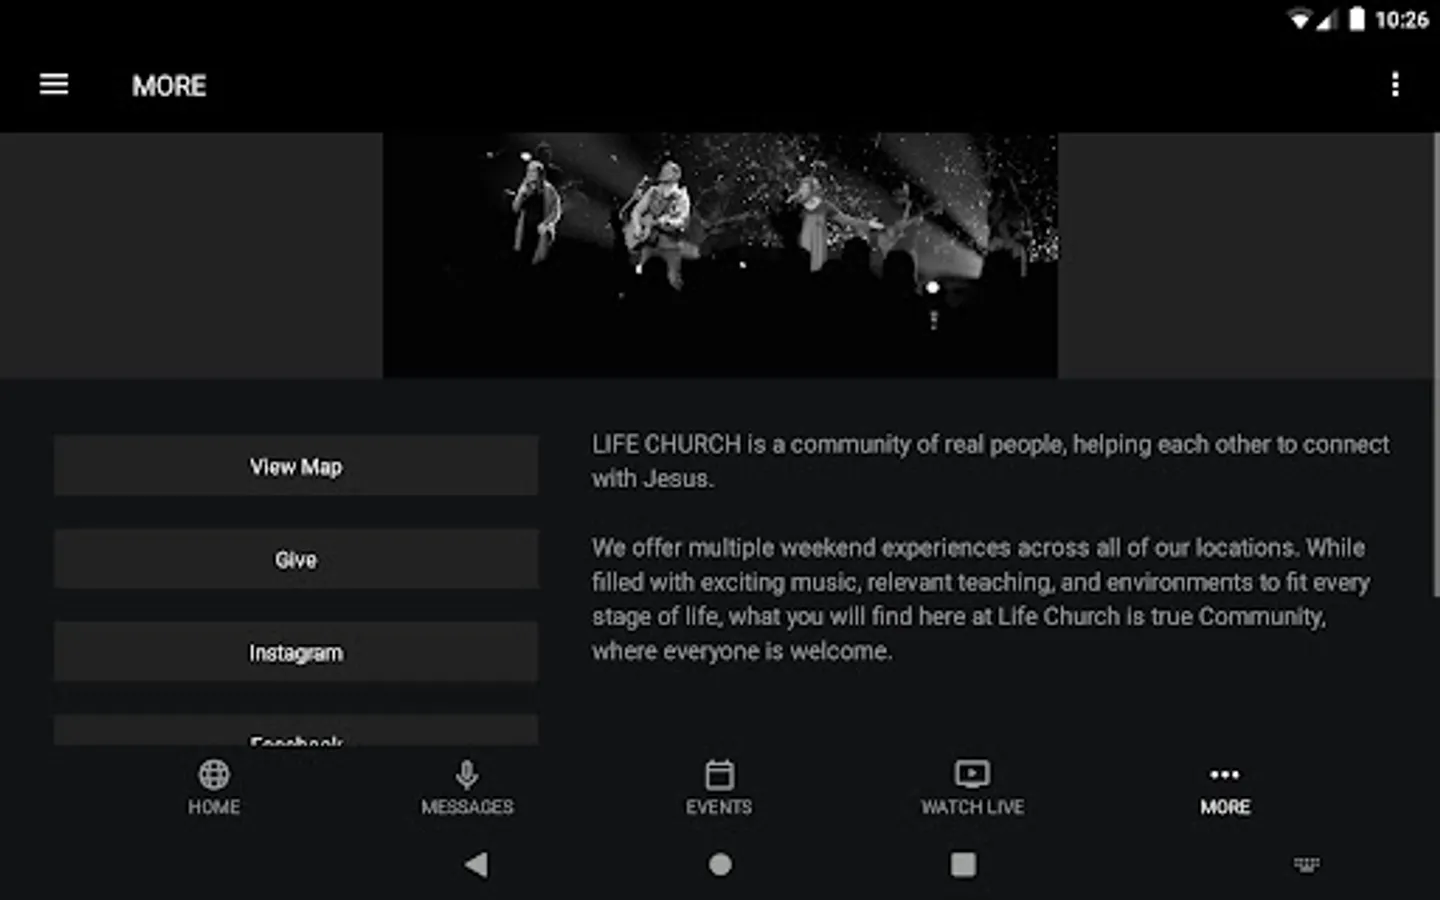The image size is (1440, 900).
Task: Switch to the WATCH LIVE tab label
Action: pyautogui.click(x=972, y=807)
